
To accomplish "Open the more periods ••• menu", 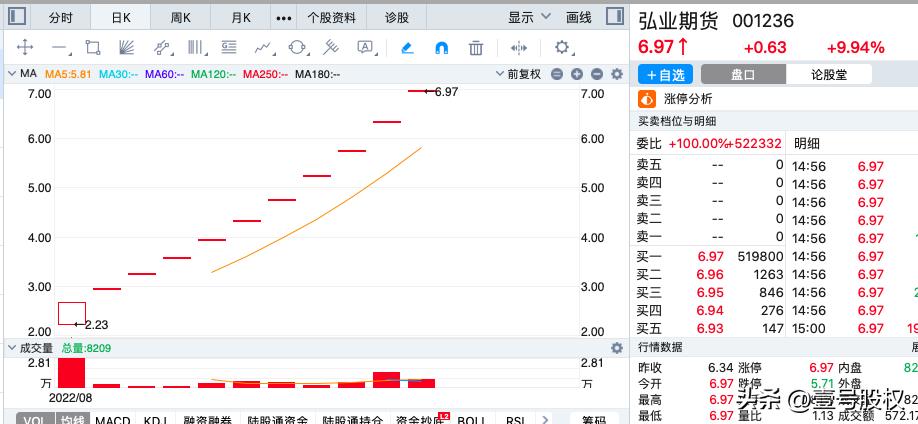I will click(x=283, y=18).
